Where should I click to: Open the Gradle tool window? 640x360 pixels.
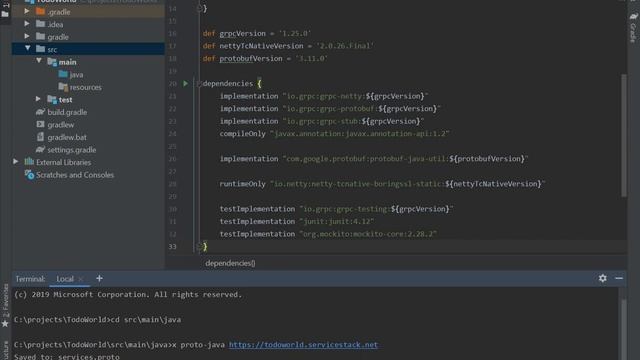pyautogui.click(x=633, y=27)
